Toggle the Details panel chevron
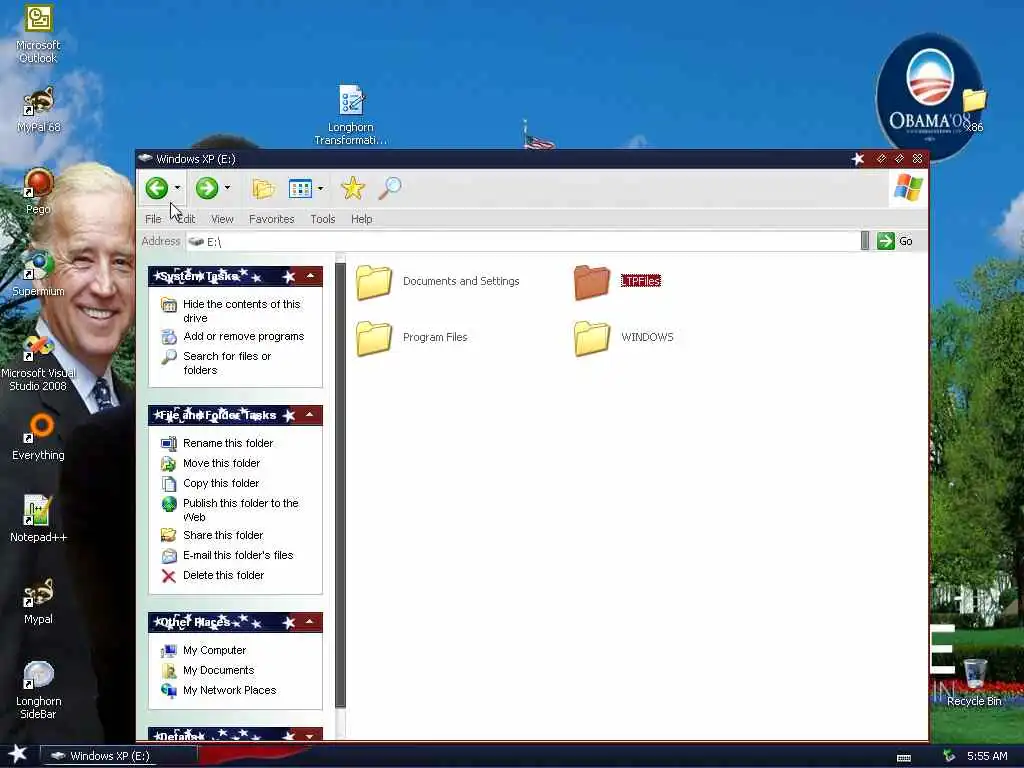Screen dimensions: 1024x768 click(310, 735)
